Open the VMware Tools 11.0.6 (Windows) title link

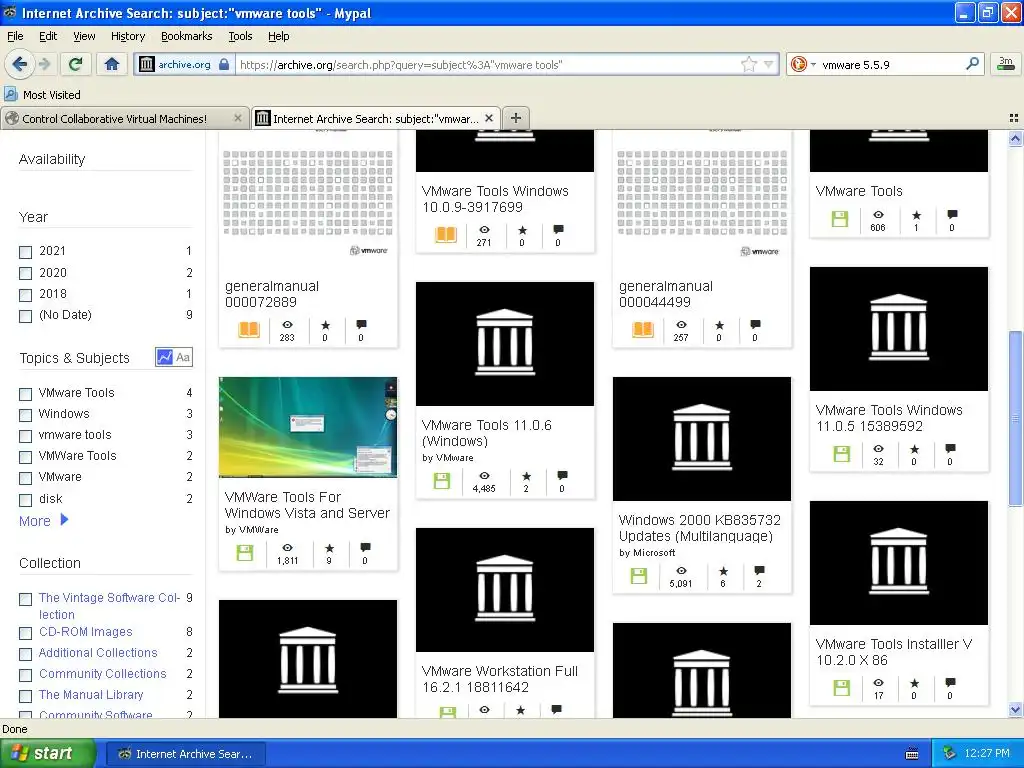coord(487,433)
